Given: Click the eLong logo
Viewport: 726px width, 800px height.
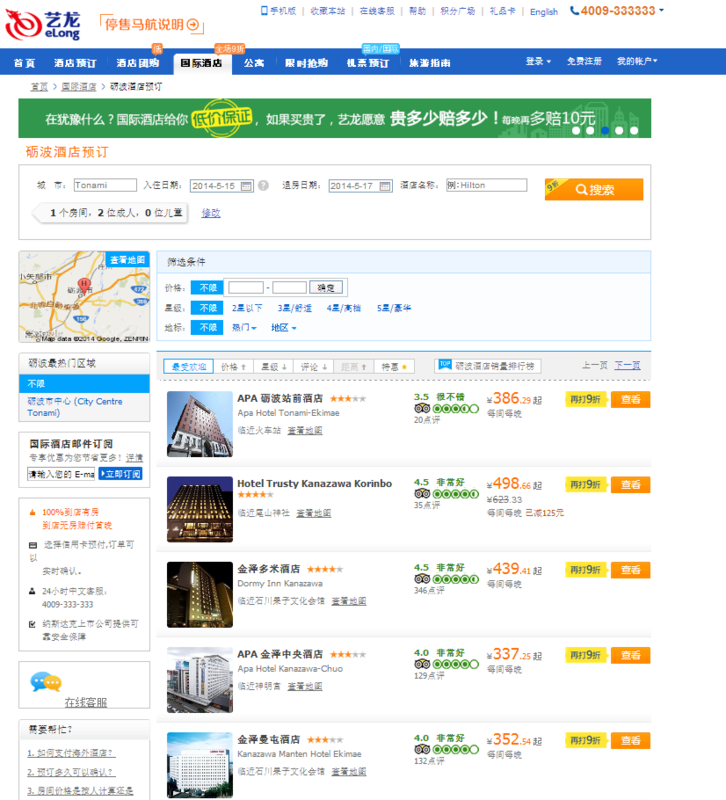Looking at the screenshot, I should click(43, 25).
